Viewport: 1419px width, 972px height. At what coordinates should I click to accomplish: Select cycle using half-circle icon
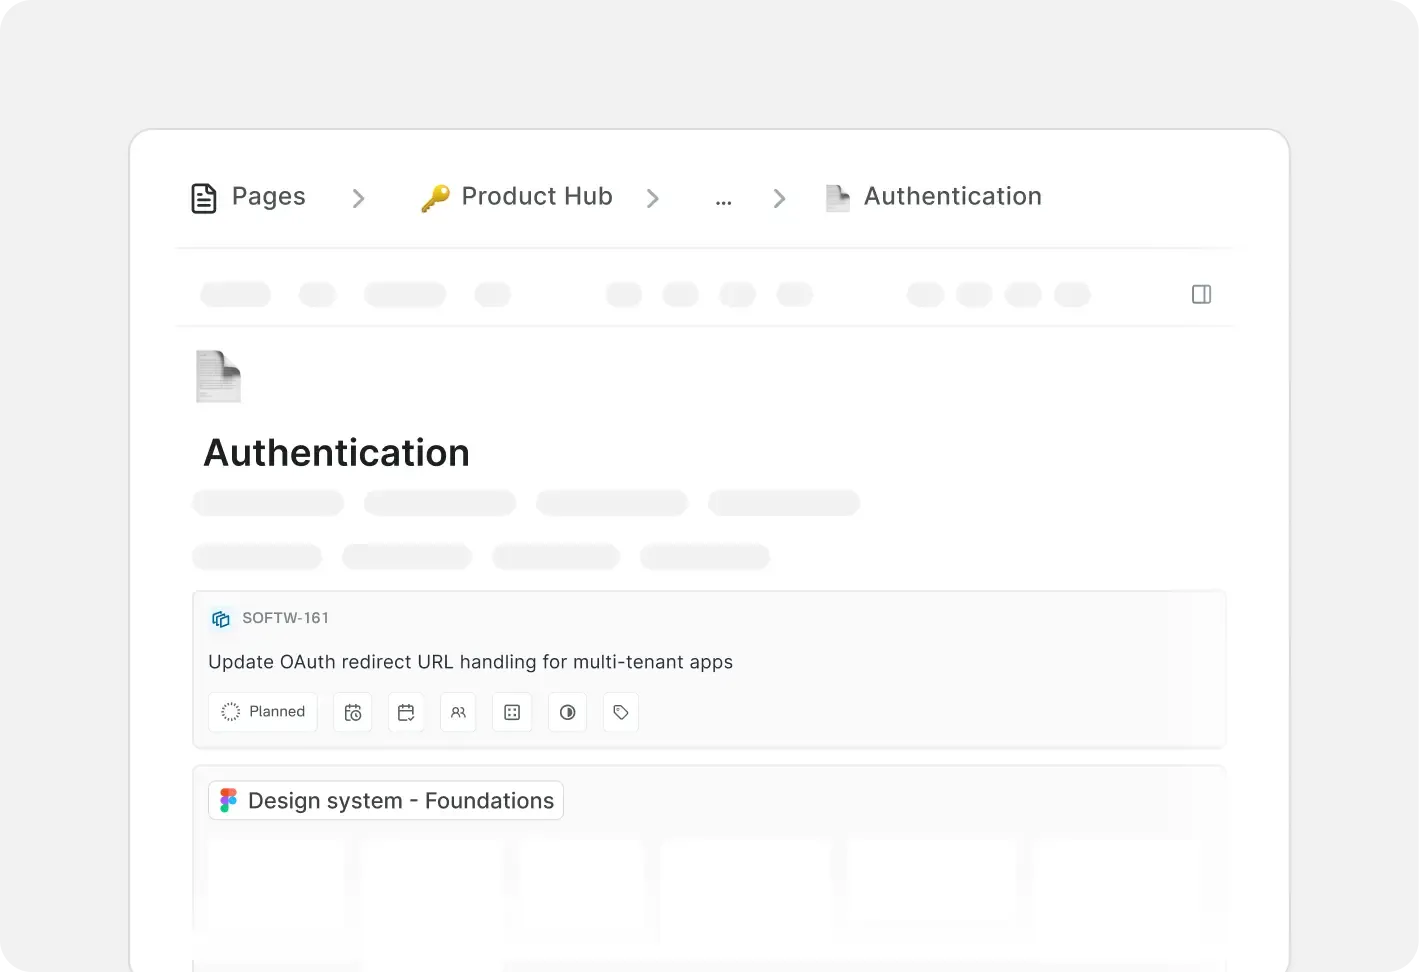tap(567, 712)
